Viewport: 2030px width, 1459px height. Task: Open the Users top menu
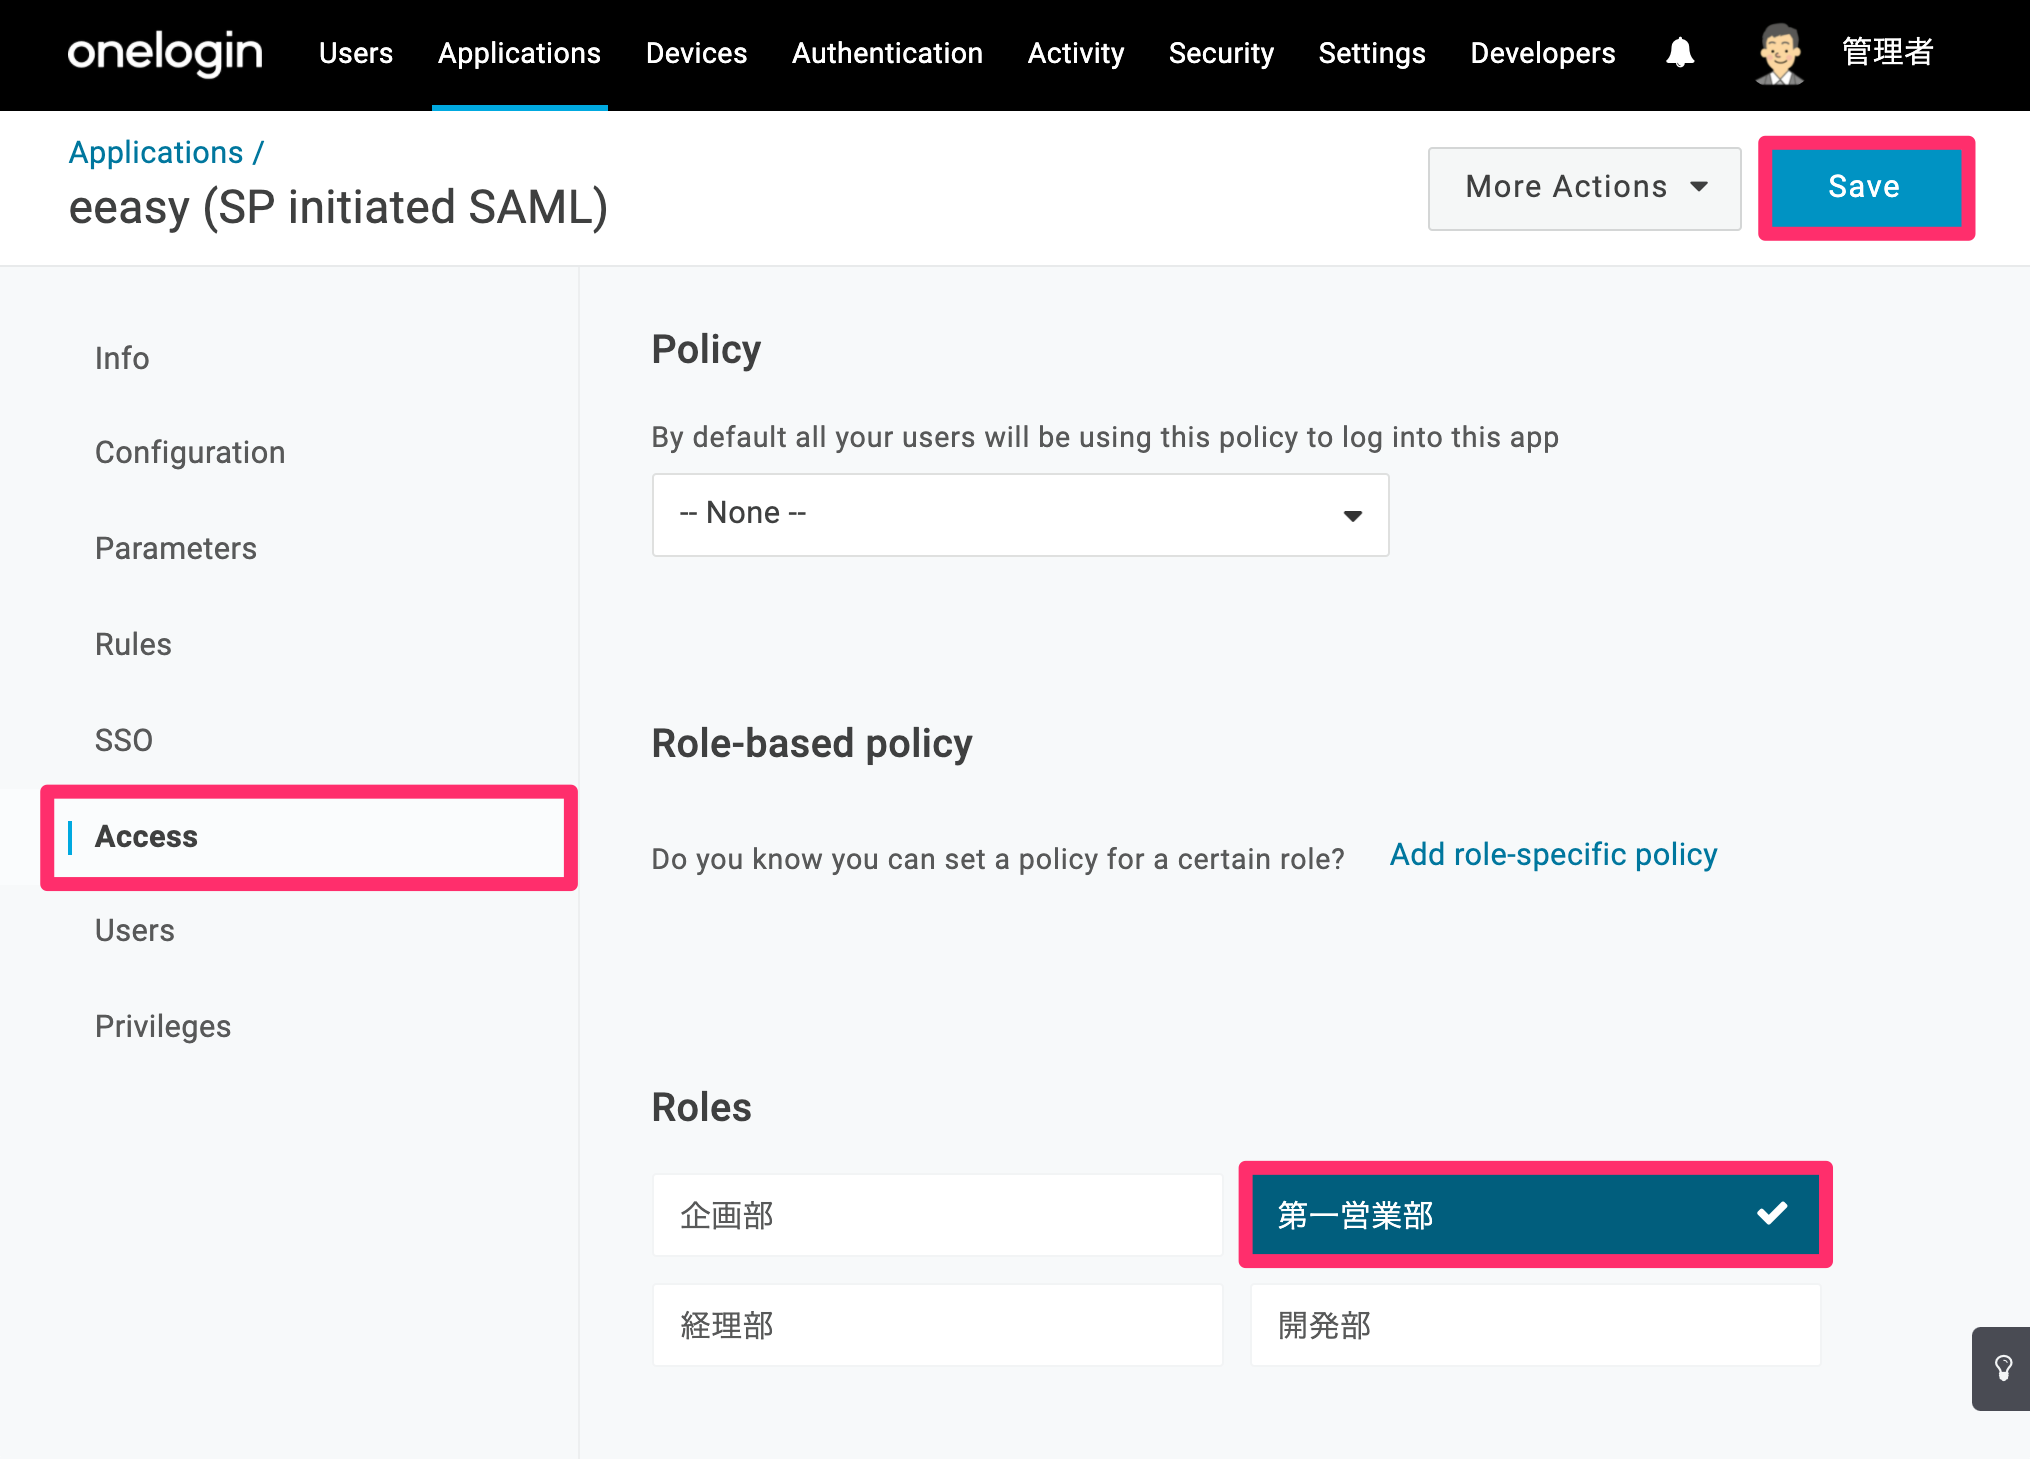click(356, 53)
